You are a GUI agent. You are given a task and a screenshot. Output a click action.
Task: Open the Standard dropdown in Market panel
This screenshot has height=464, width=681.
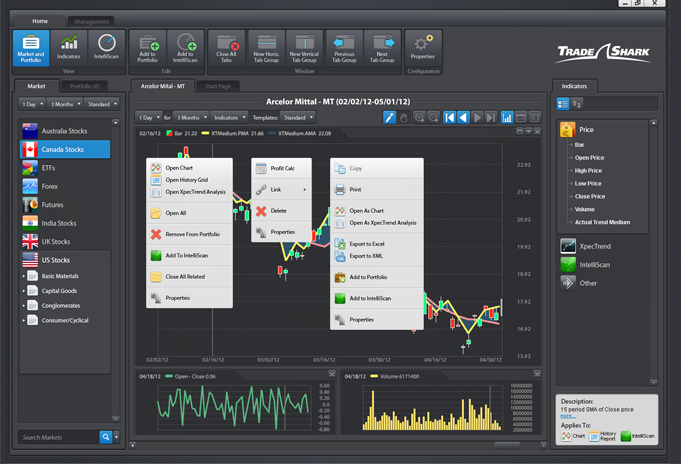click(x=102, y=104)
